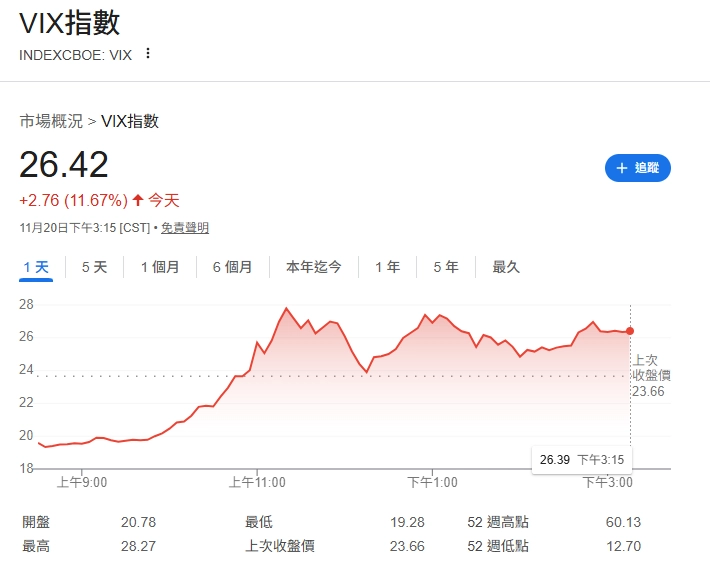Viewport: 710px width, 572px height.
Task: Click the 上午11:00 axis label
Action: (257, 482)
